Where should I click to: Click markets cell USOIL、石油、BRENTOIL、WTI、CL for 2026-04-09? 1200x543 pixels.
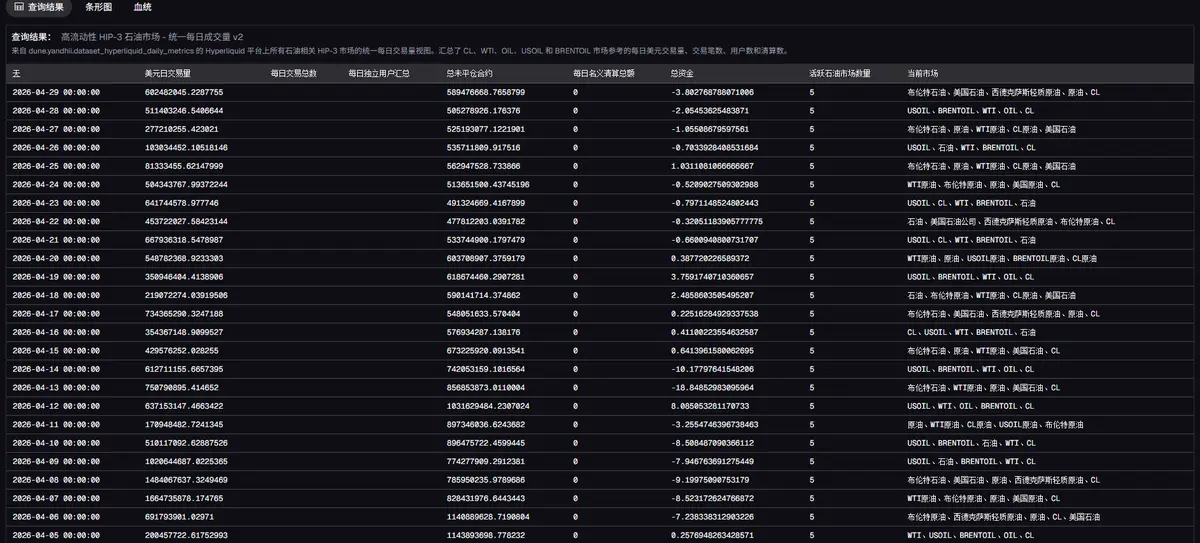pyautogui.click(x=971, y=461)
